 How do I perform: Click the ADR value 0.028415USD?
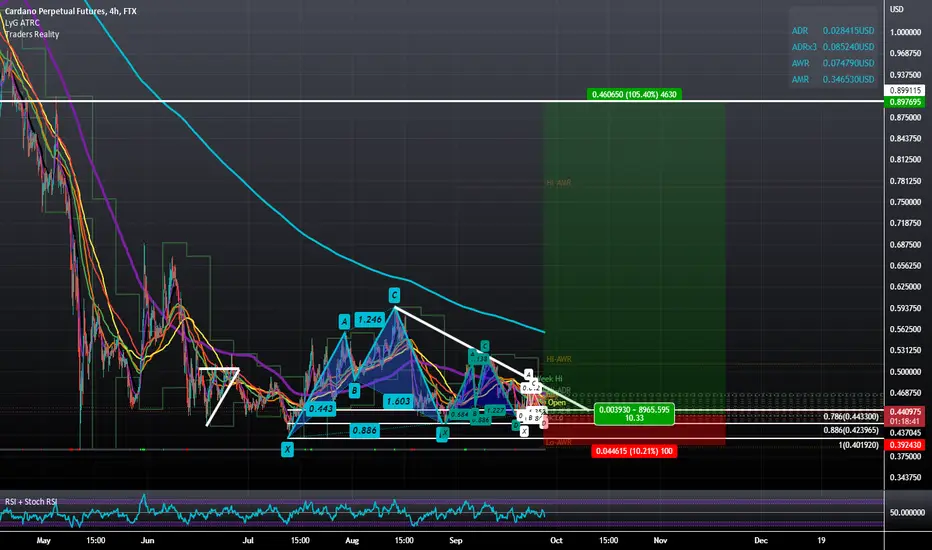[x=848, y=30]
